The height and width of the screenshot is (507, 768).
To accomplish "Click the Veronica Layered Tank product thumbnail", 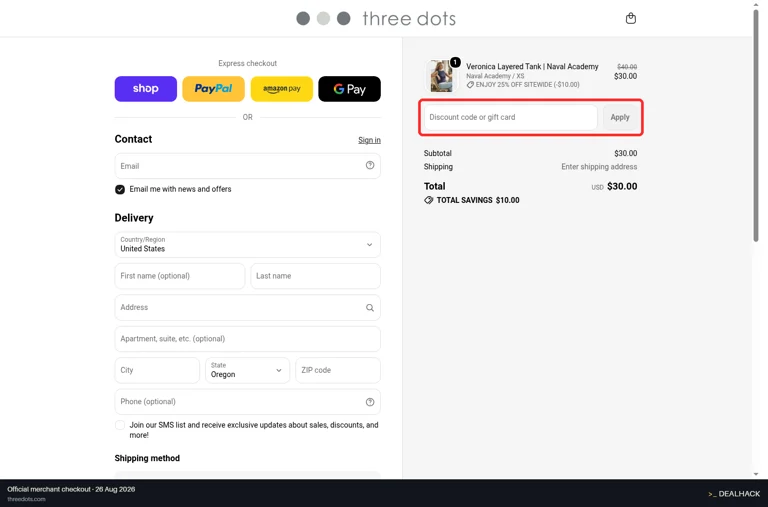I will point(441,76).
